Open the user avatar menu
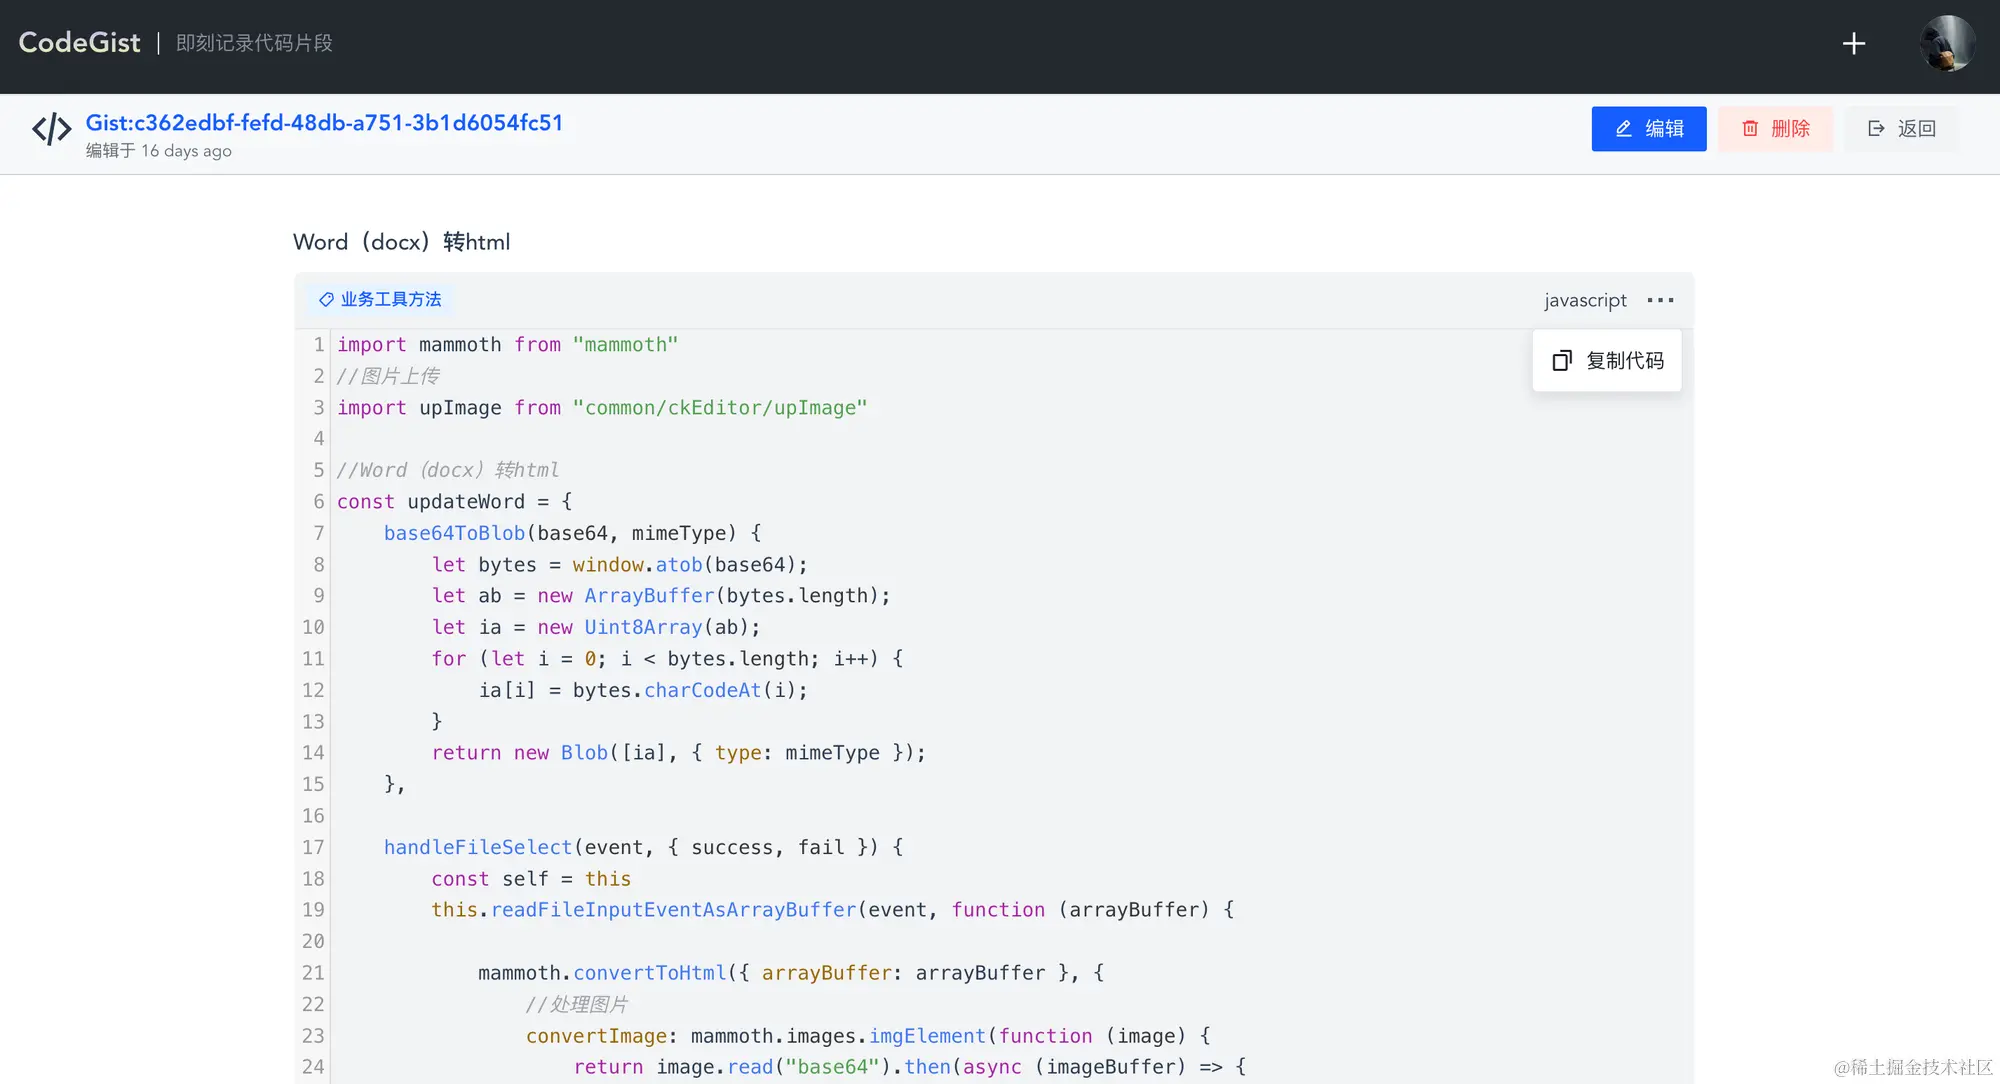 point(1946,43)
